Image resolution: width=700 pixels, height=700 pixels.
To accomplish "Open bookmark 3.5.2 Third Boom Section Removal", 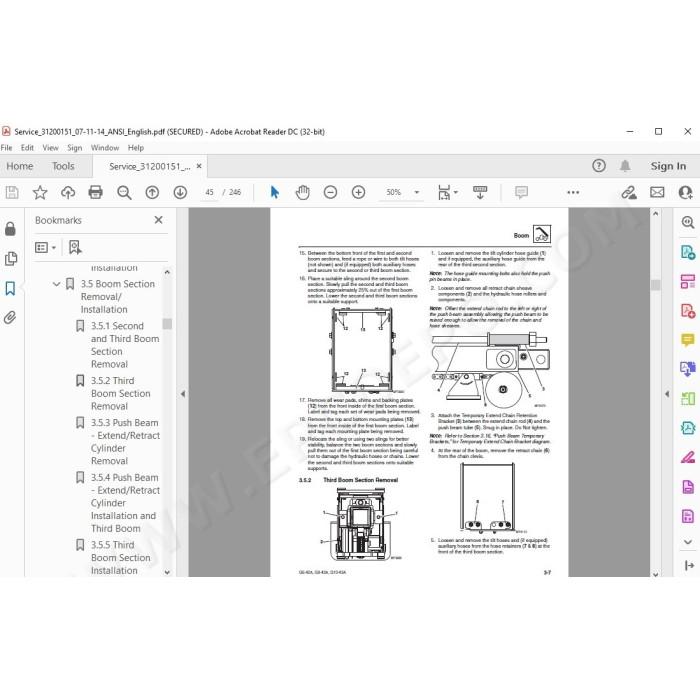I will [x=120, y=393].
